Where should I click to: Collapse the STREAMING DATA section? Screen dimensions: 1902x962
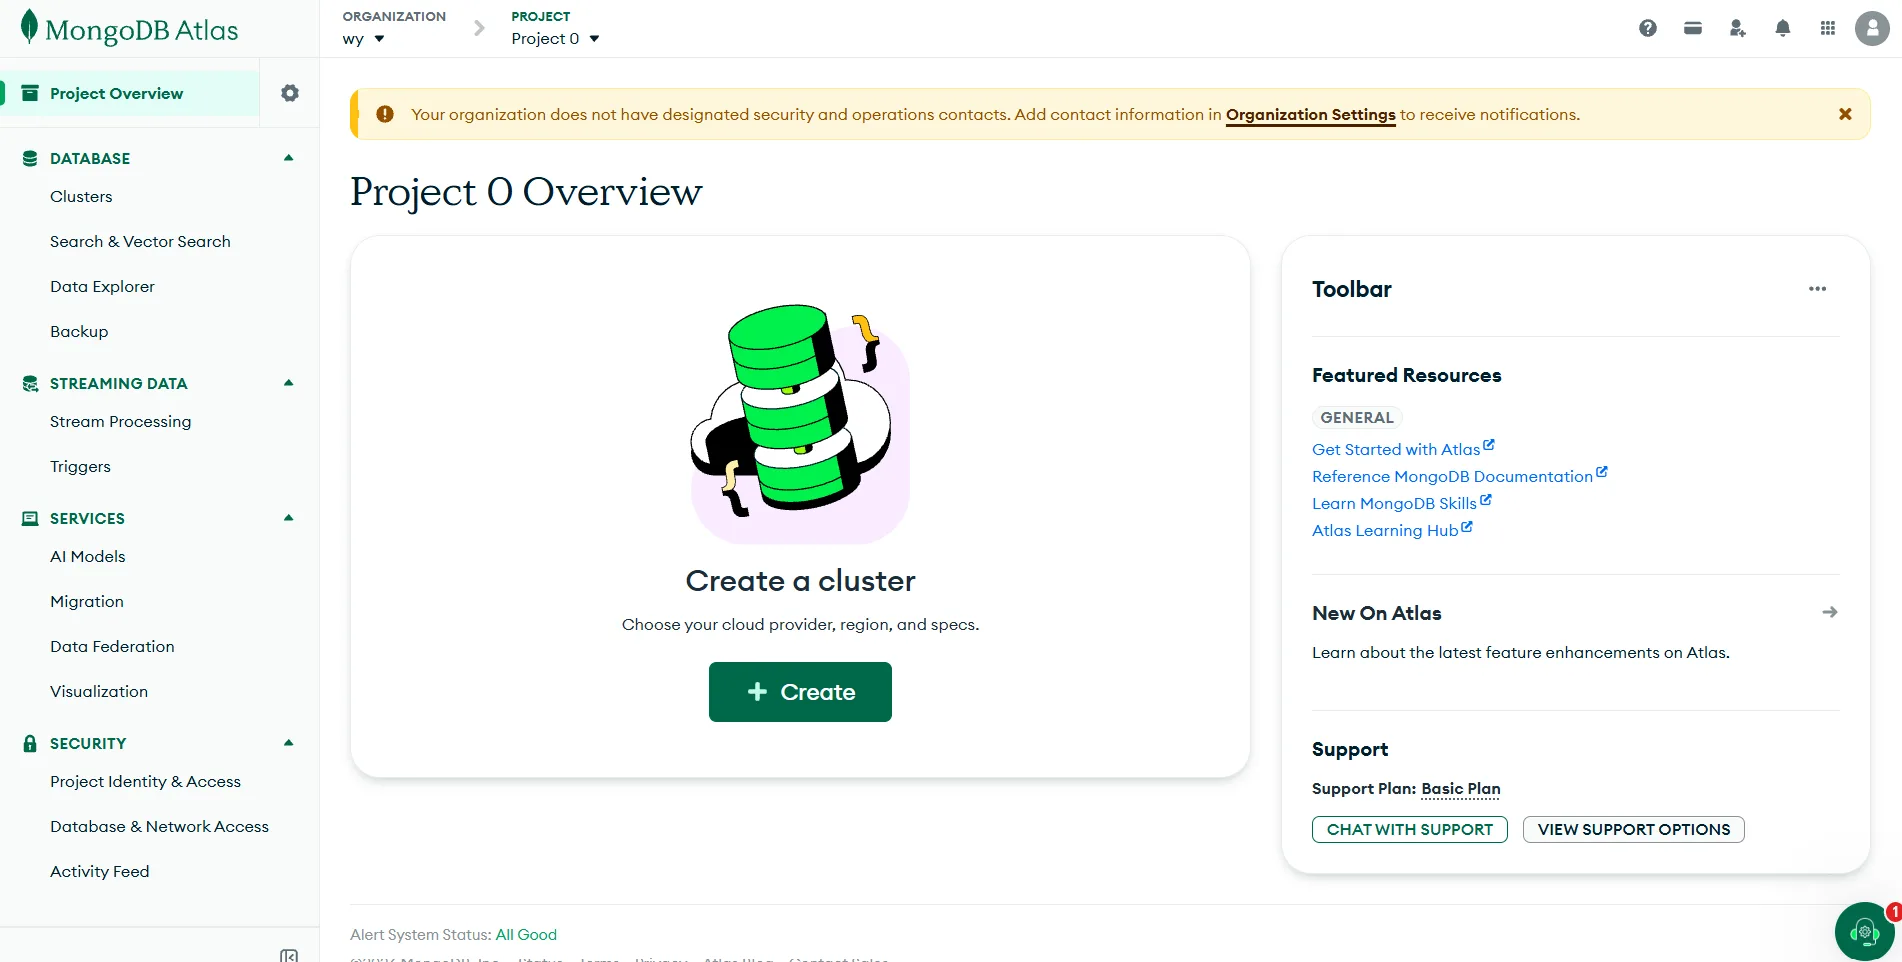289,383
